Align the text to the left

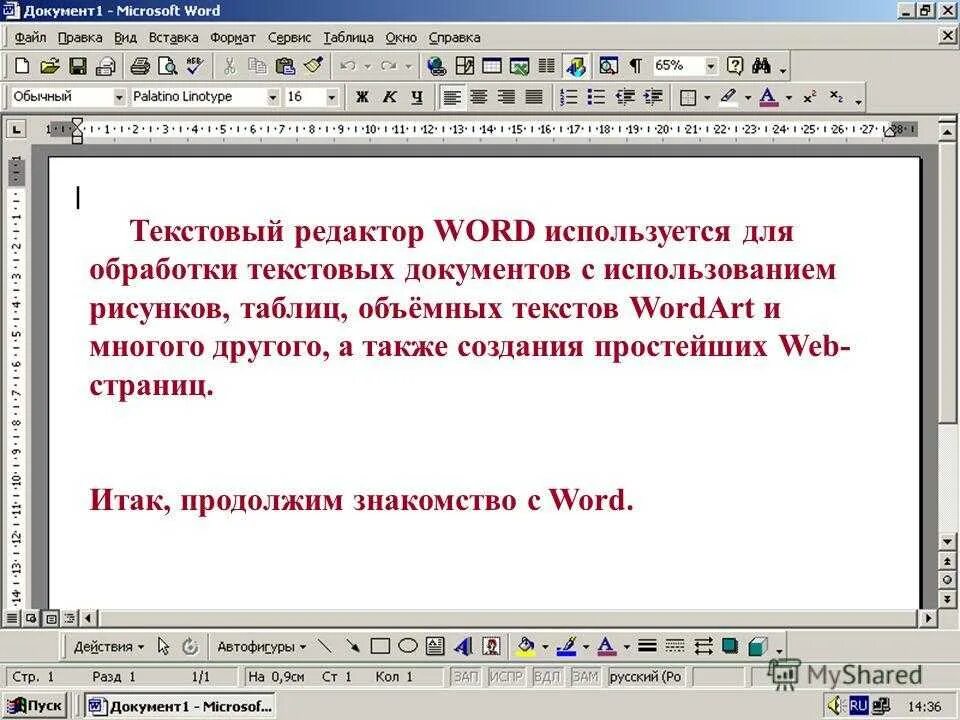(x=452, y=97)
